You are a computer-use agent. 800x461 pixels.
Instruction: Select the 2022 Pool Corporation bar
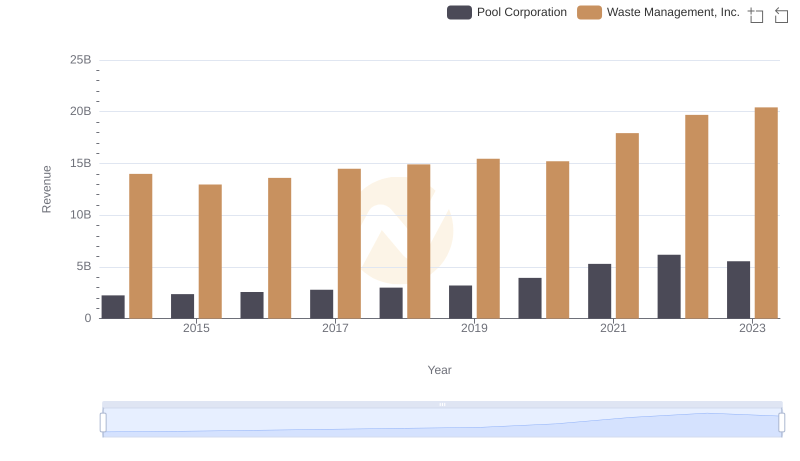pos(669,287)
